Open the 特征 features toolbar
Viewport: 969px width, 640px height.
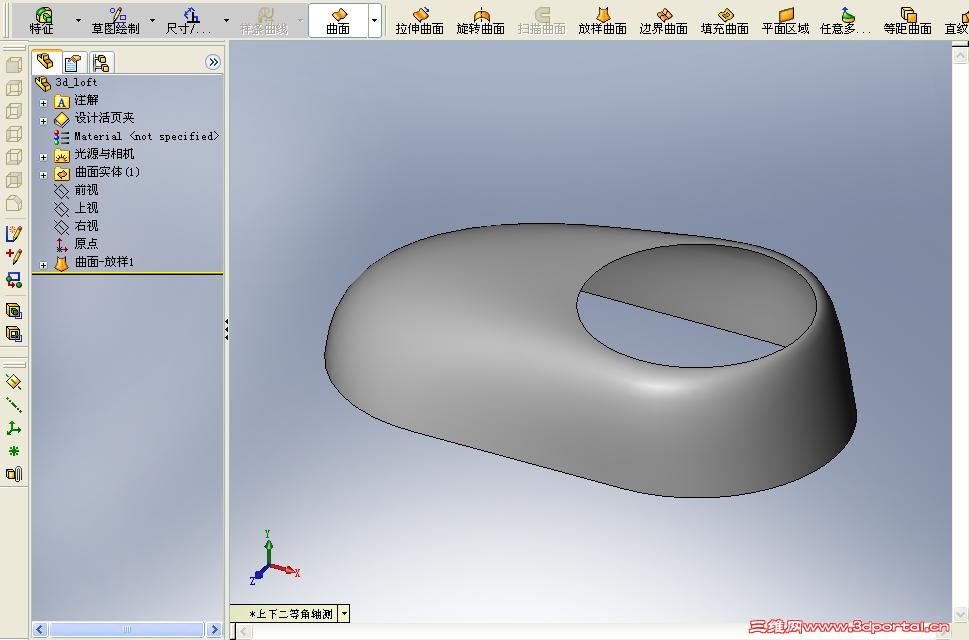click(x=43, y=20)
